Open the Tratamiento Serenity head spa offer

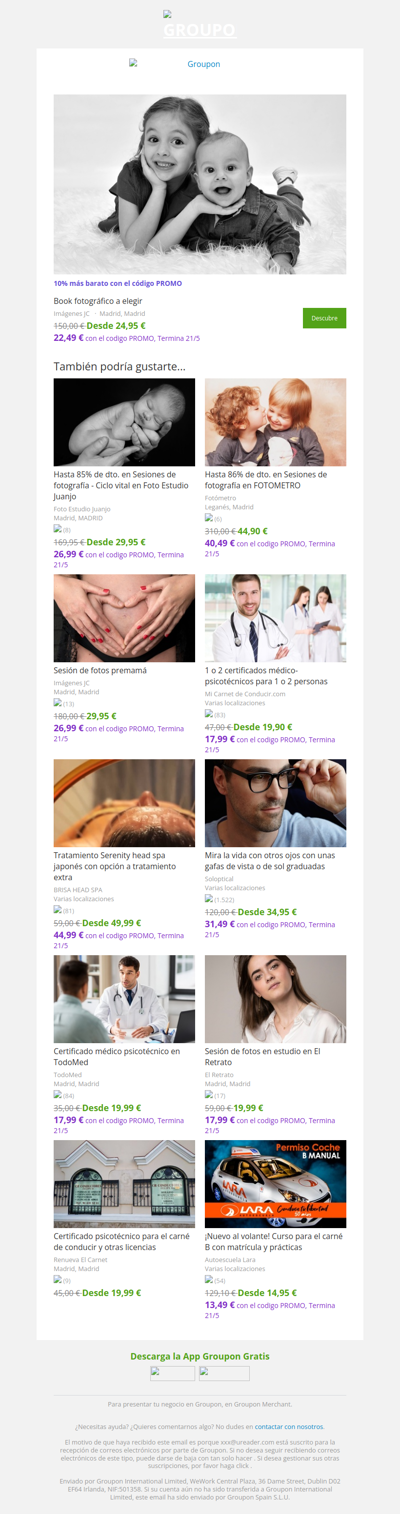[124, 861]
